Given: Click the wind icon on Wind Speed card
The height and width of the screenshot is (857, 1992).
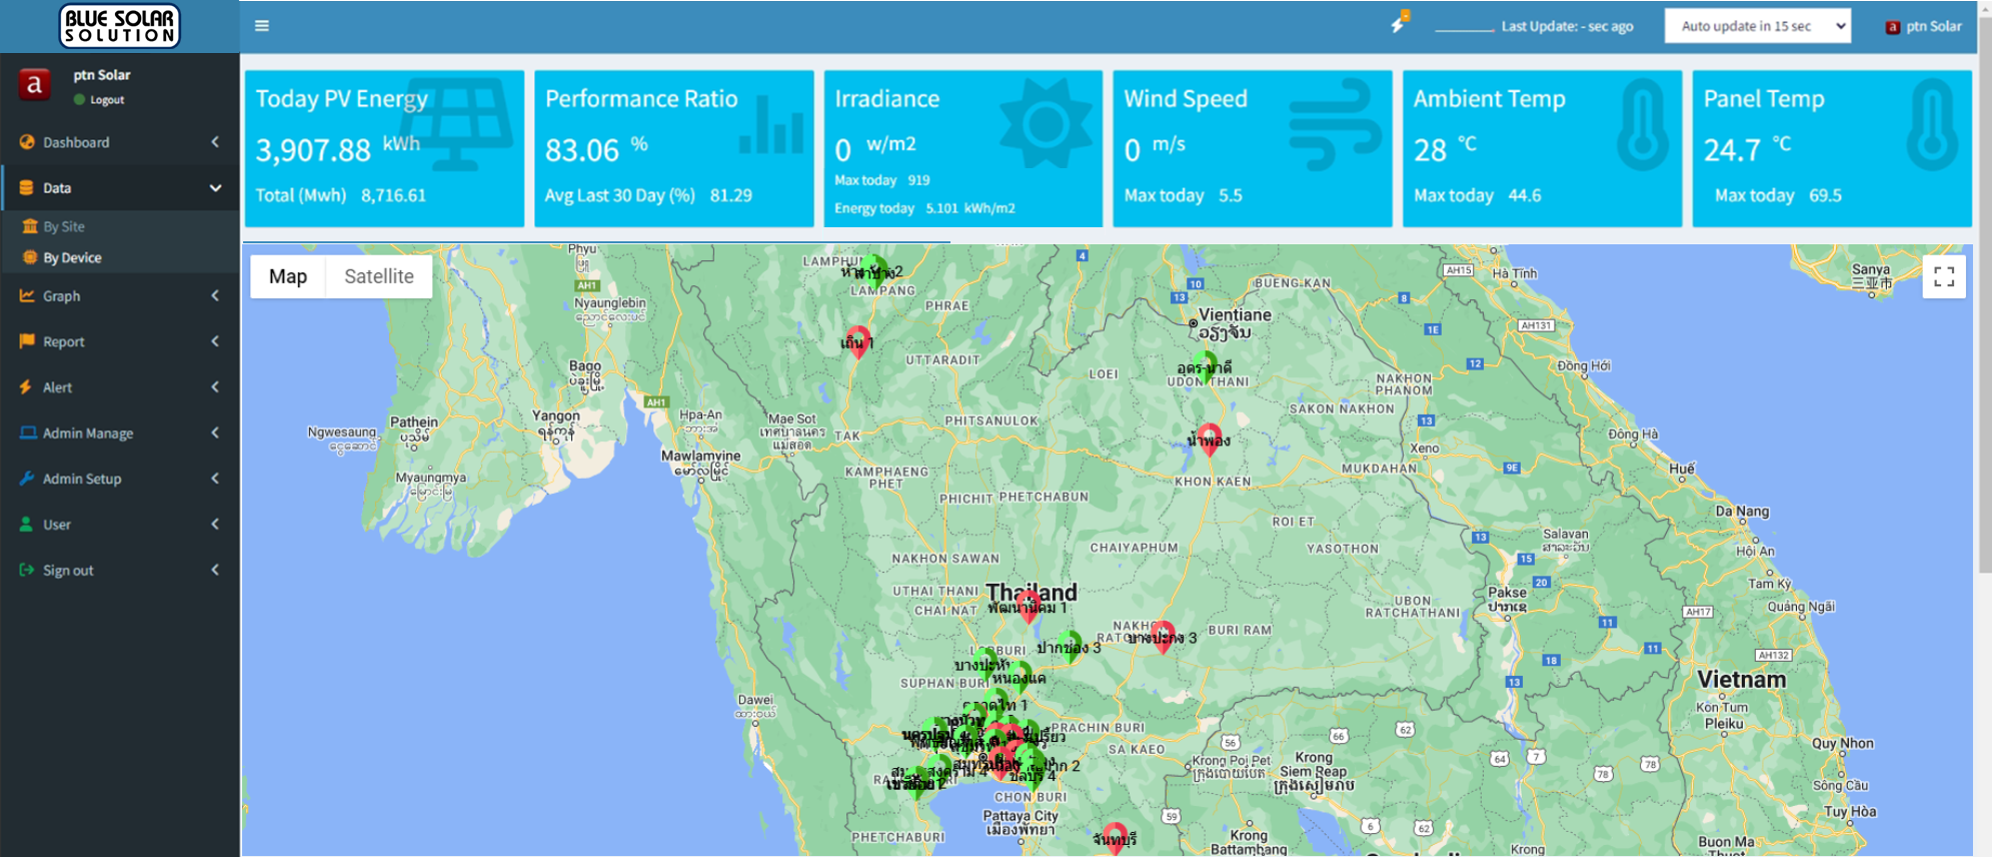Looking at the screenshot, I should (x=1335, y=124).
